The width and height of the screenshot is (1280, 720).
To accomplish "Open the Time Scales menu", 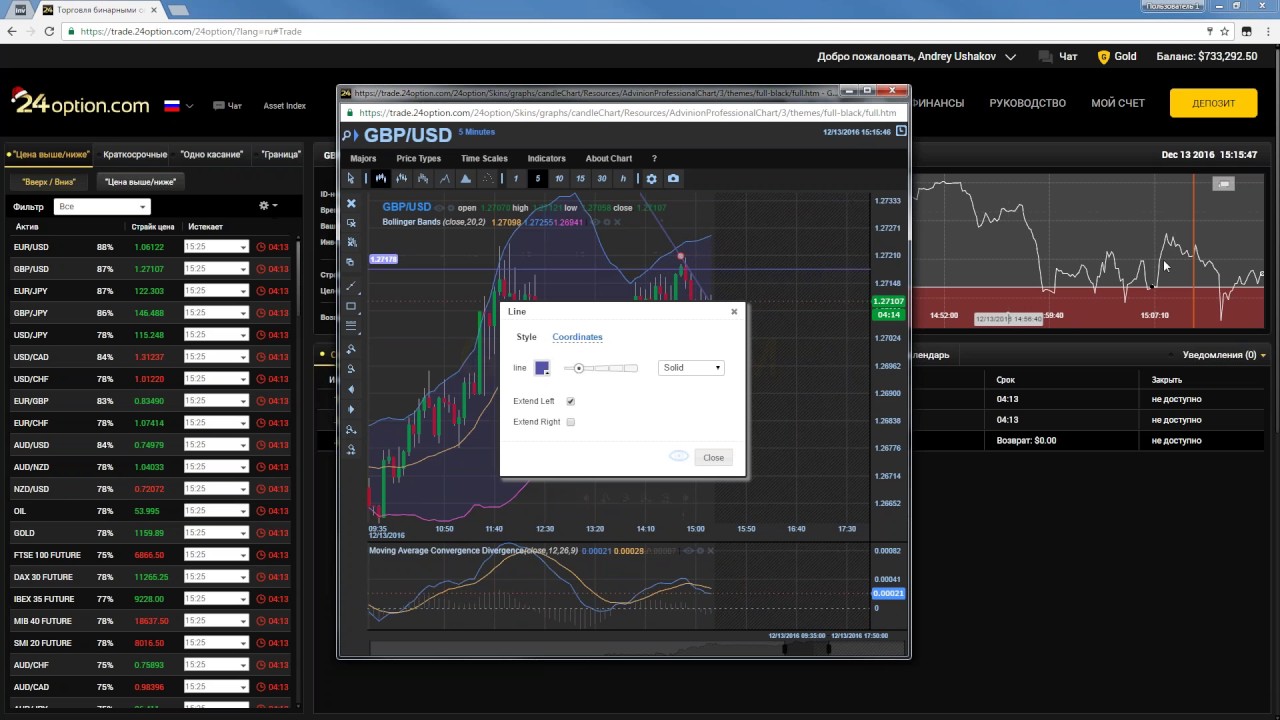I will pyautogui.click(x=484, y=158).
